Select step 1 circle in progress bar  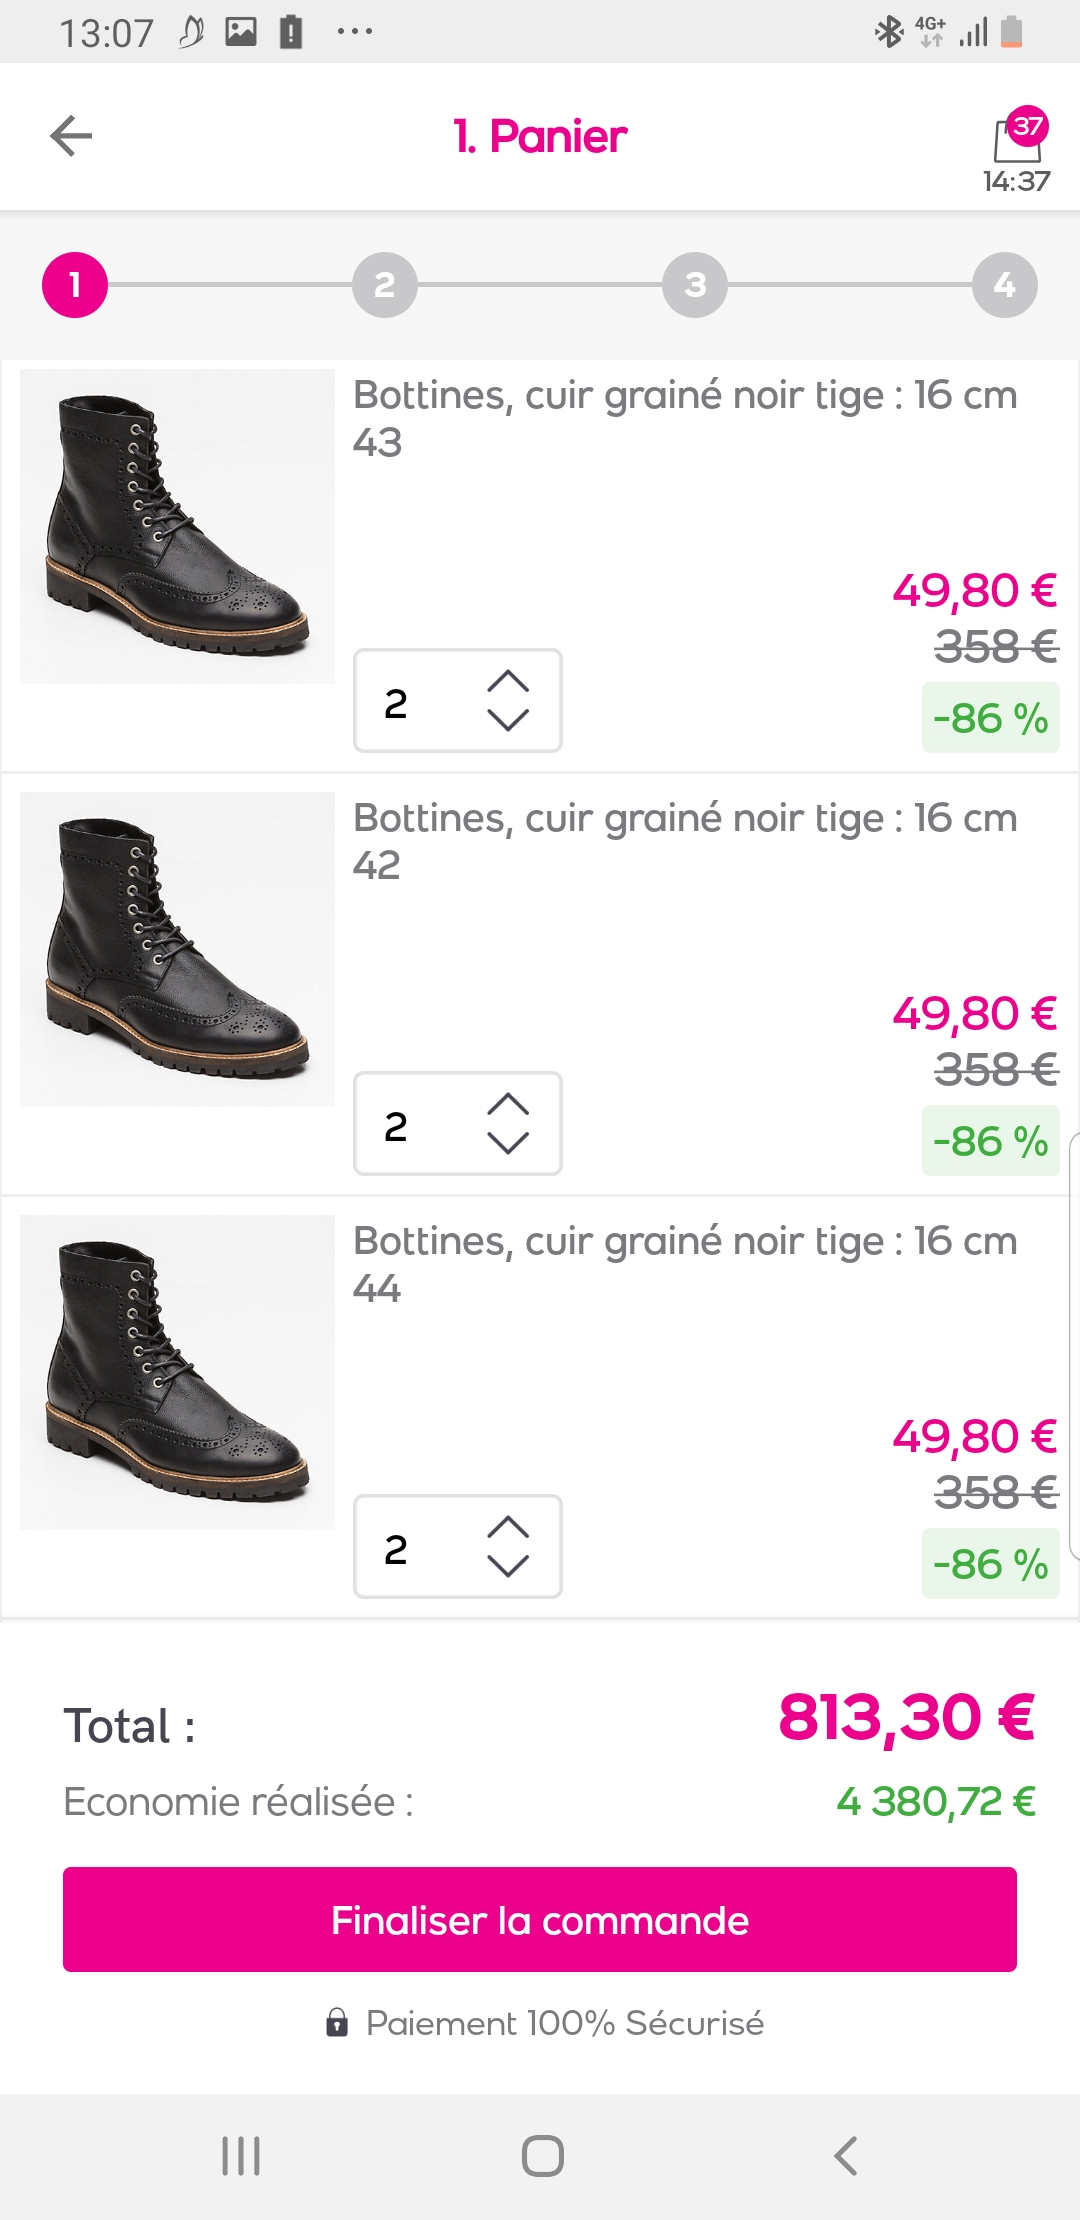pyautogui.click(x=75, y=285)
